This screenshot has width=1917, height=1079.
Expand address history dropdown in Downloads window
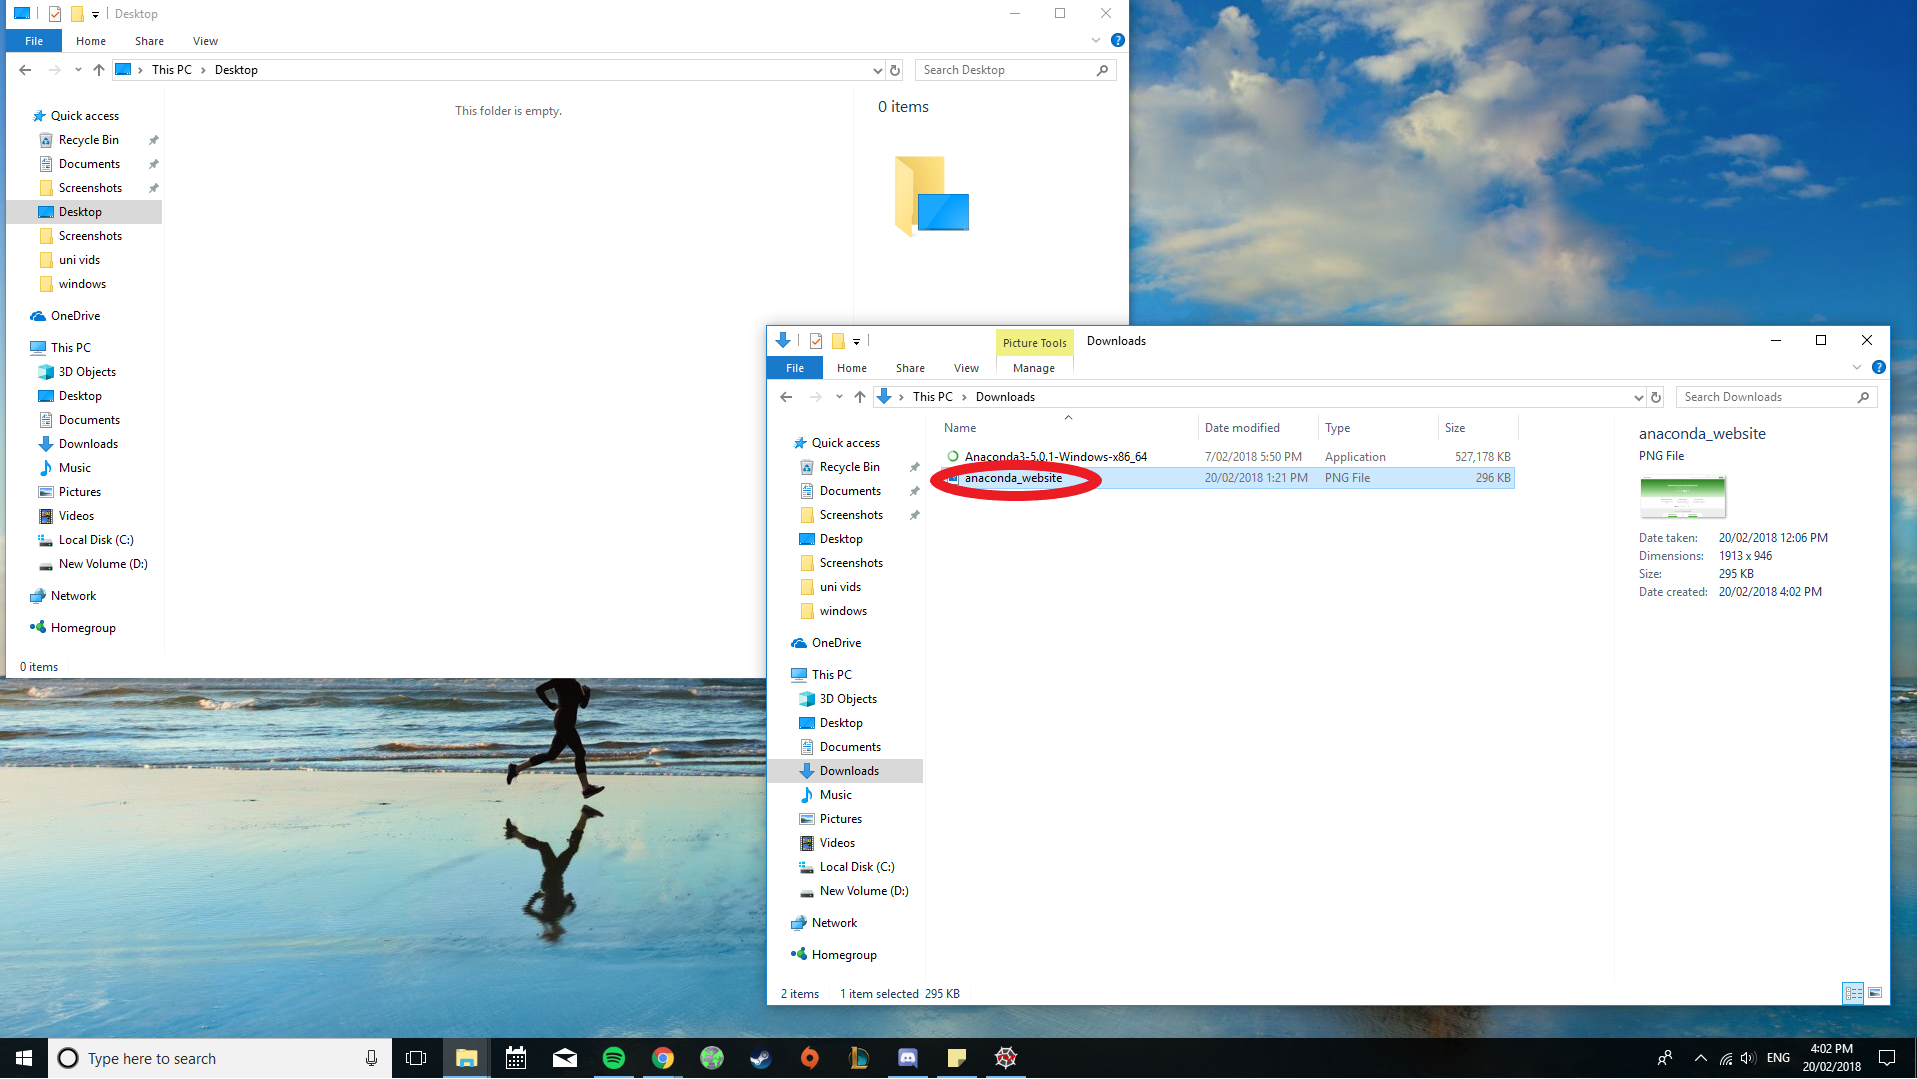[x=1638, y=397]
